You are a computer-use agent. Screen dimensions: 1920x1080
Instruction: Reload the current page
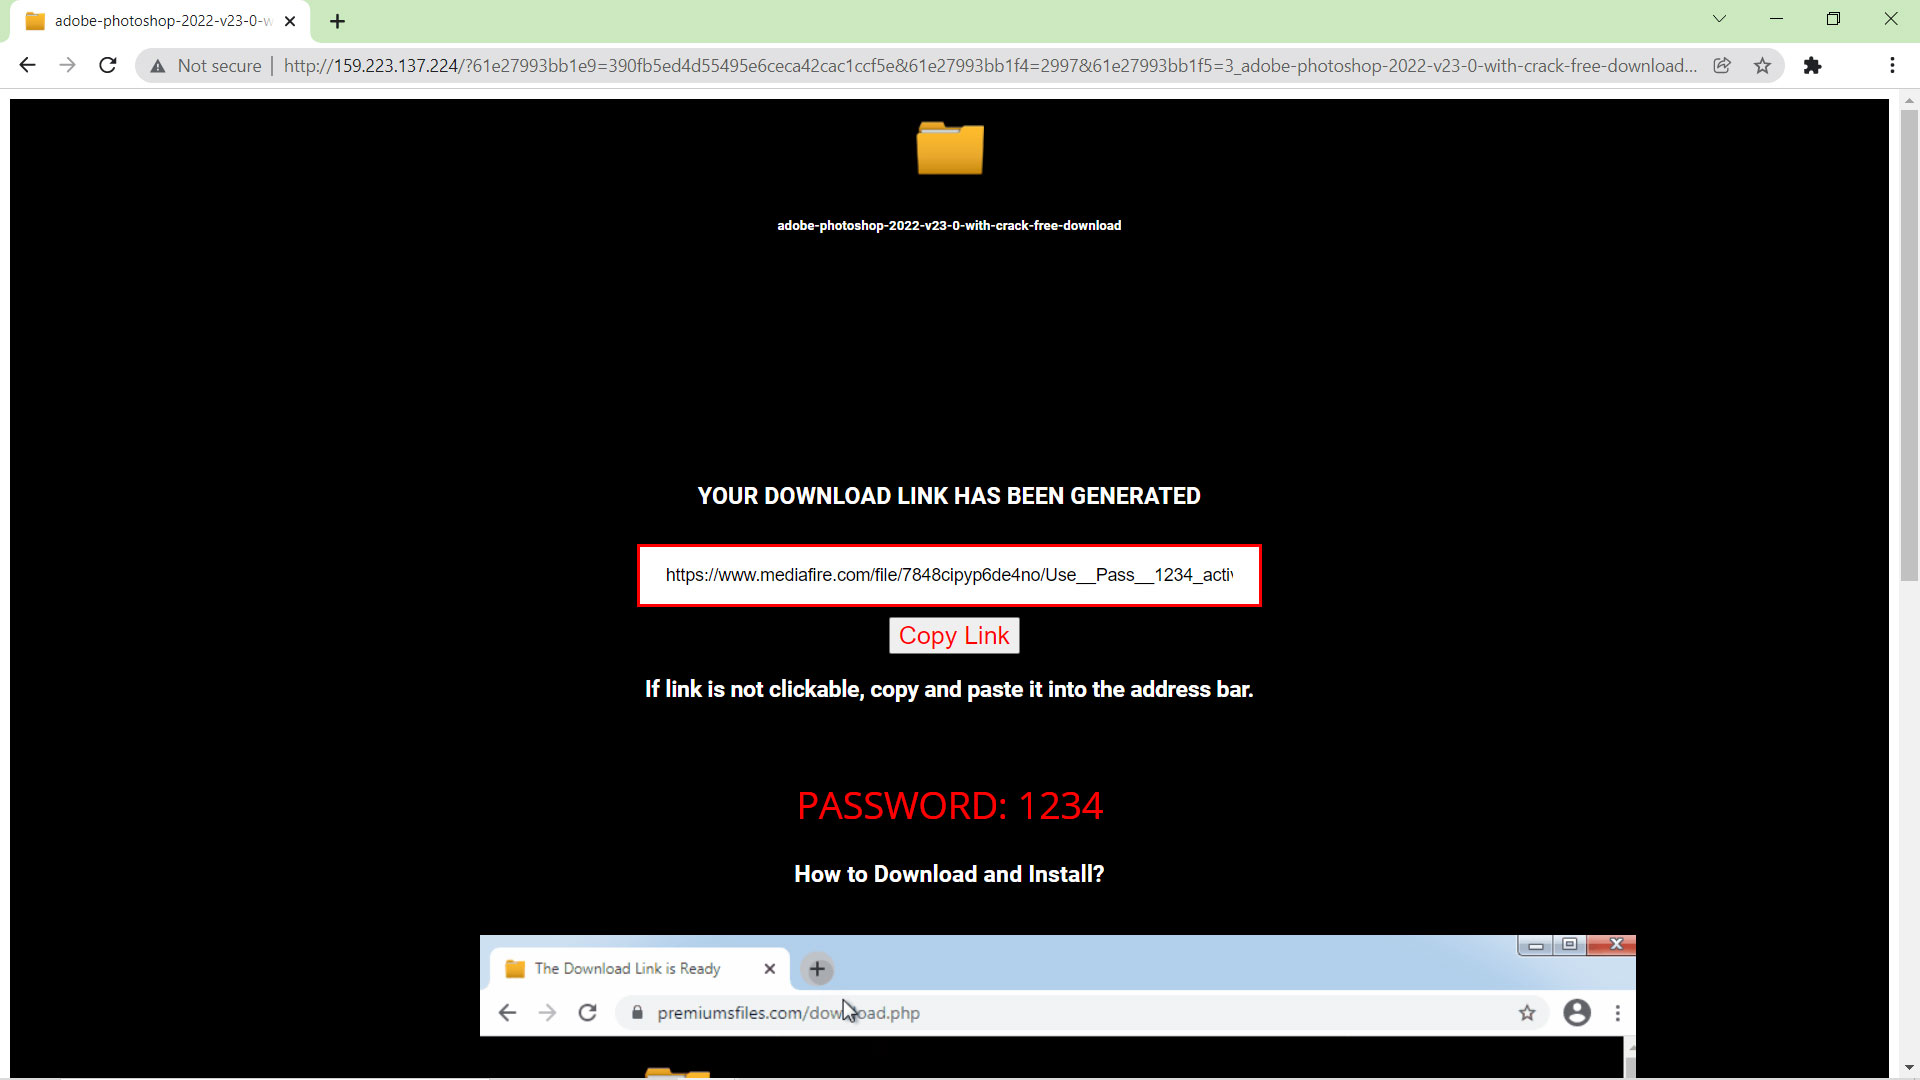click(x=107, y=65)
